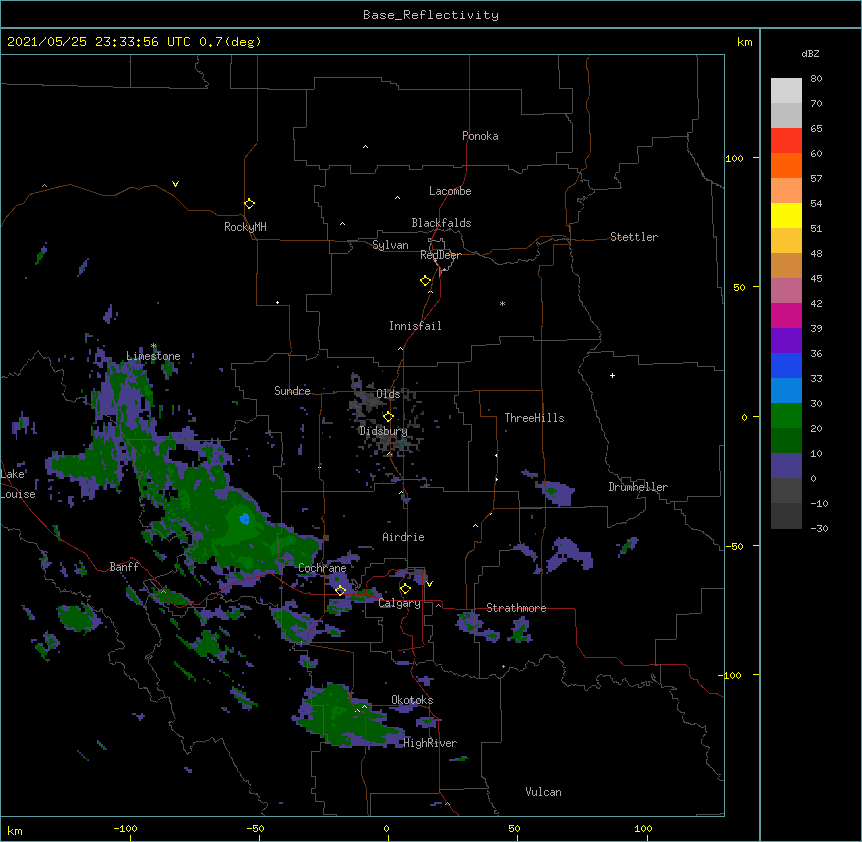Select the bright green 30-20 dBZ swatch

point(786,416)
